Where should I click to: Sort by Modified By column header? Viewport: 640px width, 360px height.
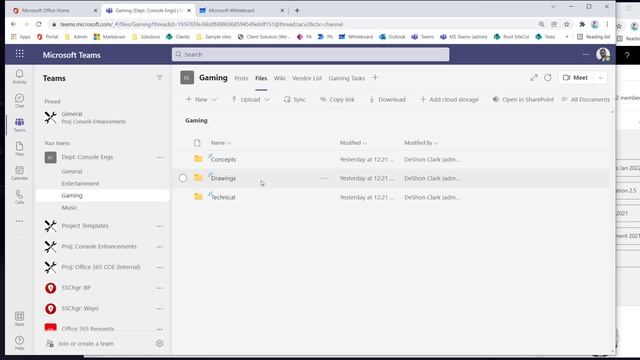(421, 142)
